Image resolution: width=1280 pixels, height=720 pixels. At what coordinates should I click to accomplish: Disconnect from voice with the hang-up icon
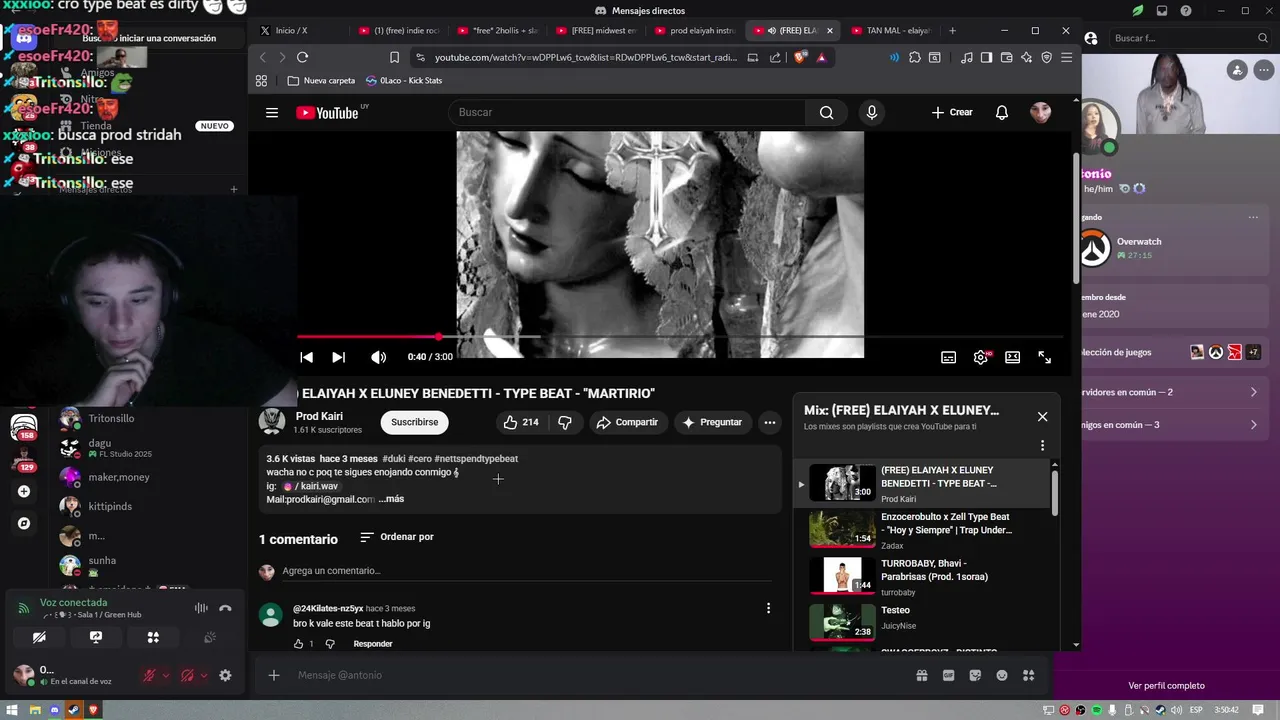pyautogui.click(x=225, y=608)
